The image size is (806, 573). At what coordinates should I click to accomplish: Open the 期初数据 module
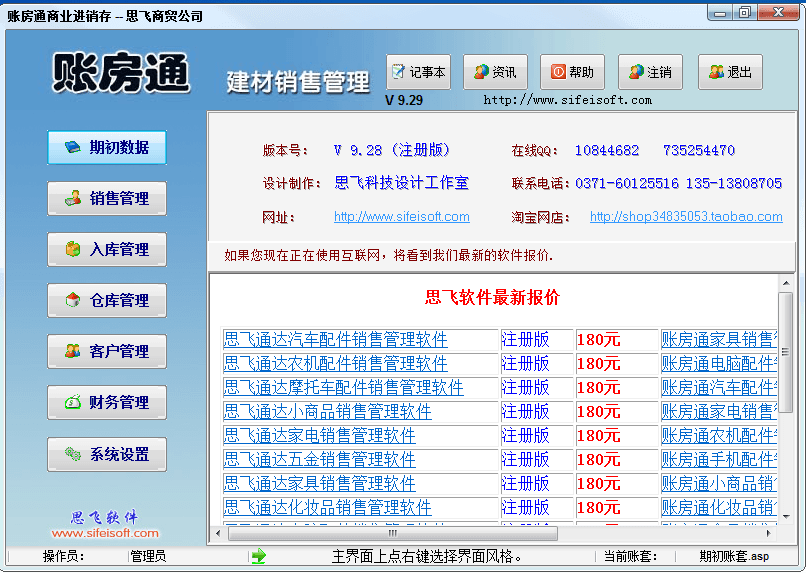[107, 147]
